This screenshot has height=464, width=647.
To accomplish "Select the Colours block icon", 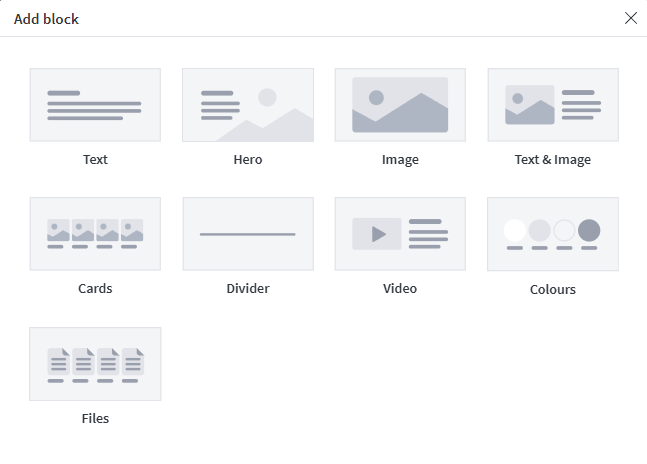I will coord(553,234).
